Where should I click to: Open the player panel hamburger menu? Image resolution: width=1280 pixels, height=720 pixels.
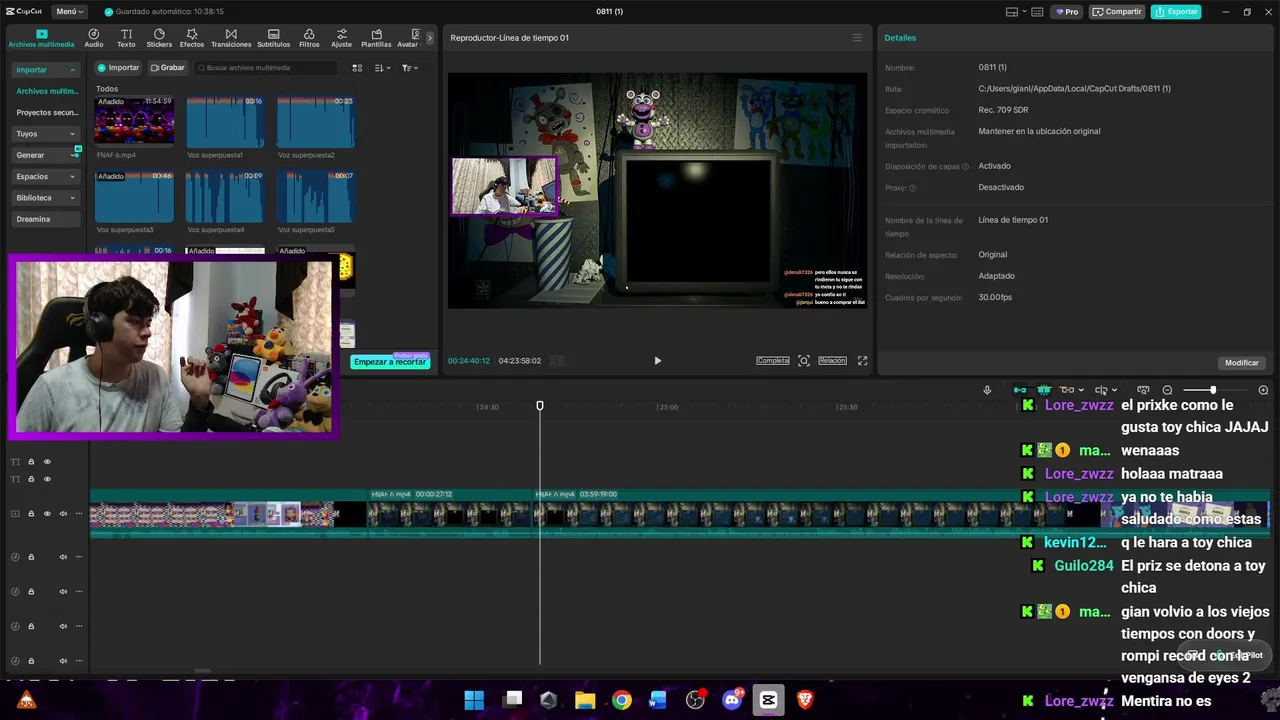857,38
